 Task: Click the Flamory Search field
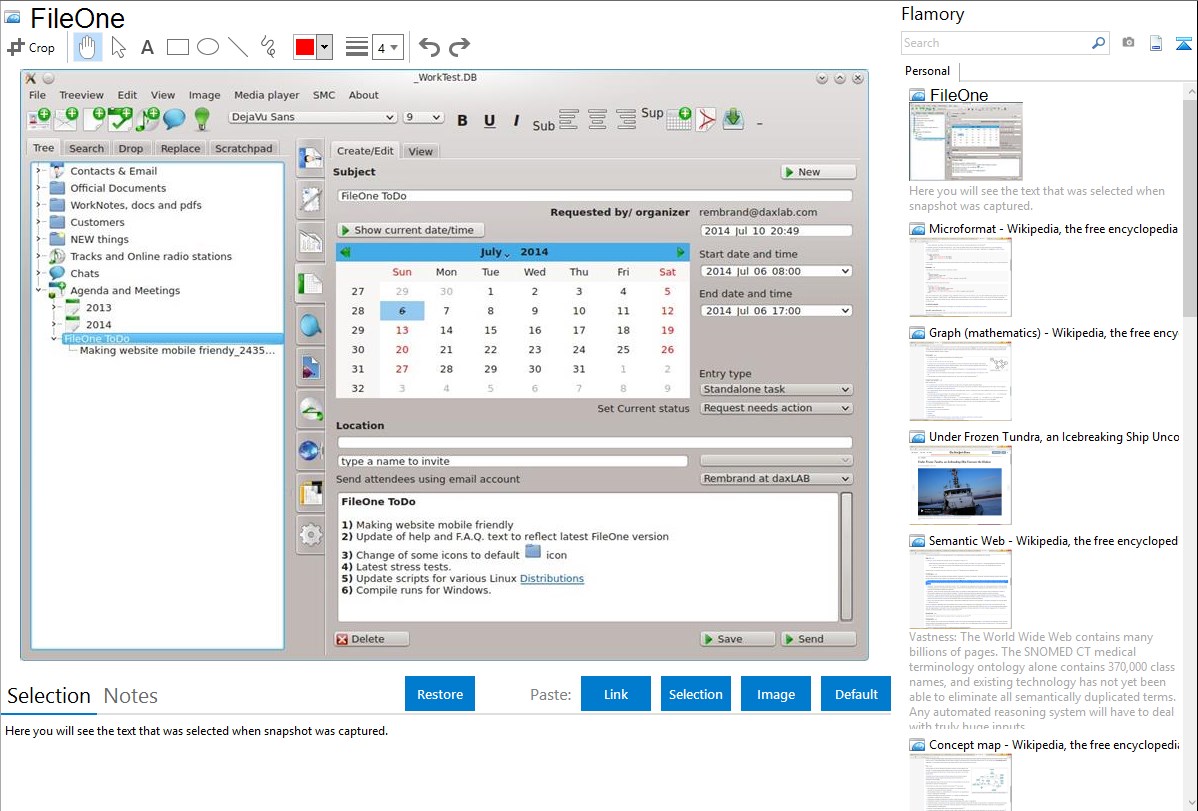pyautogui.click(x=996, y=43)
